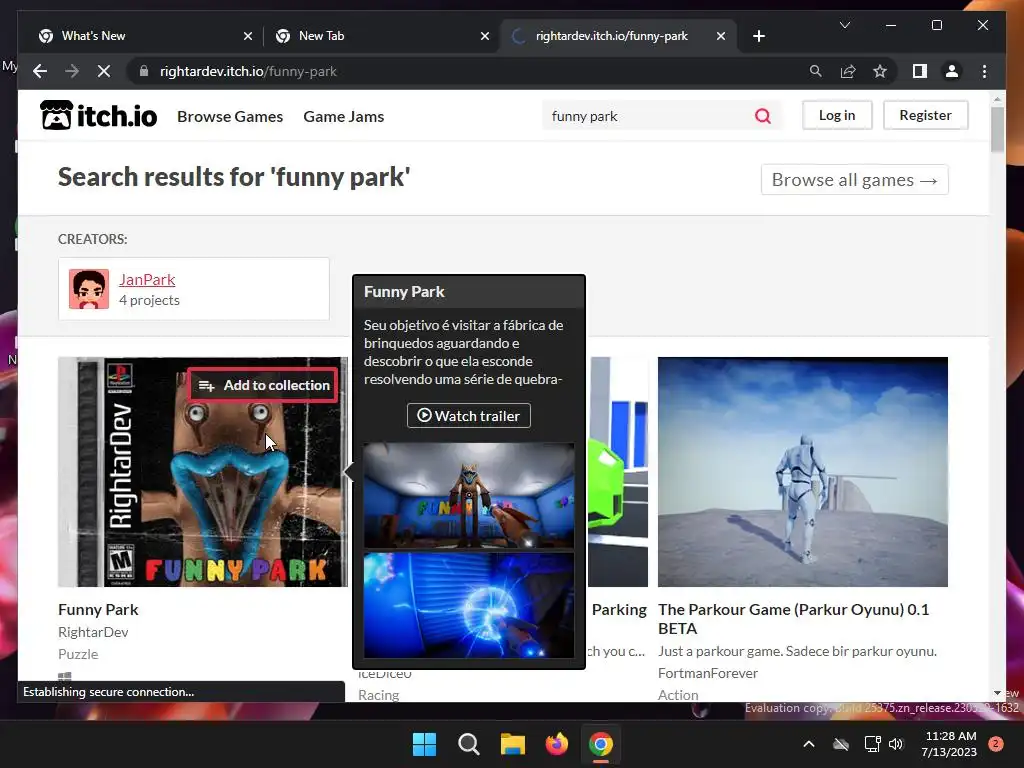
Task: Click the network tray icon
Action: tap(872, 744)
